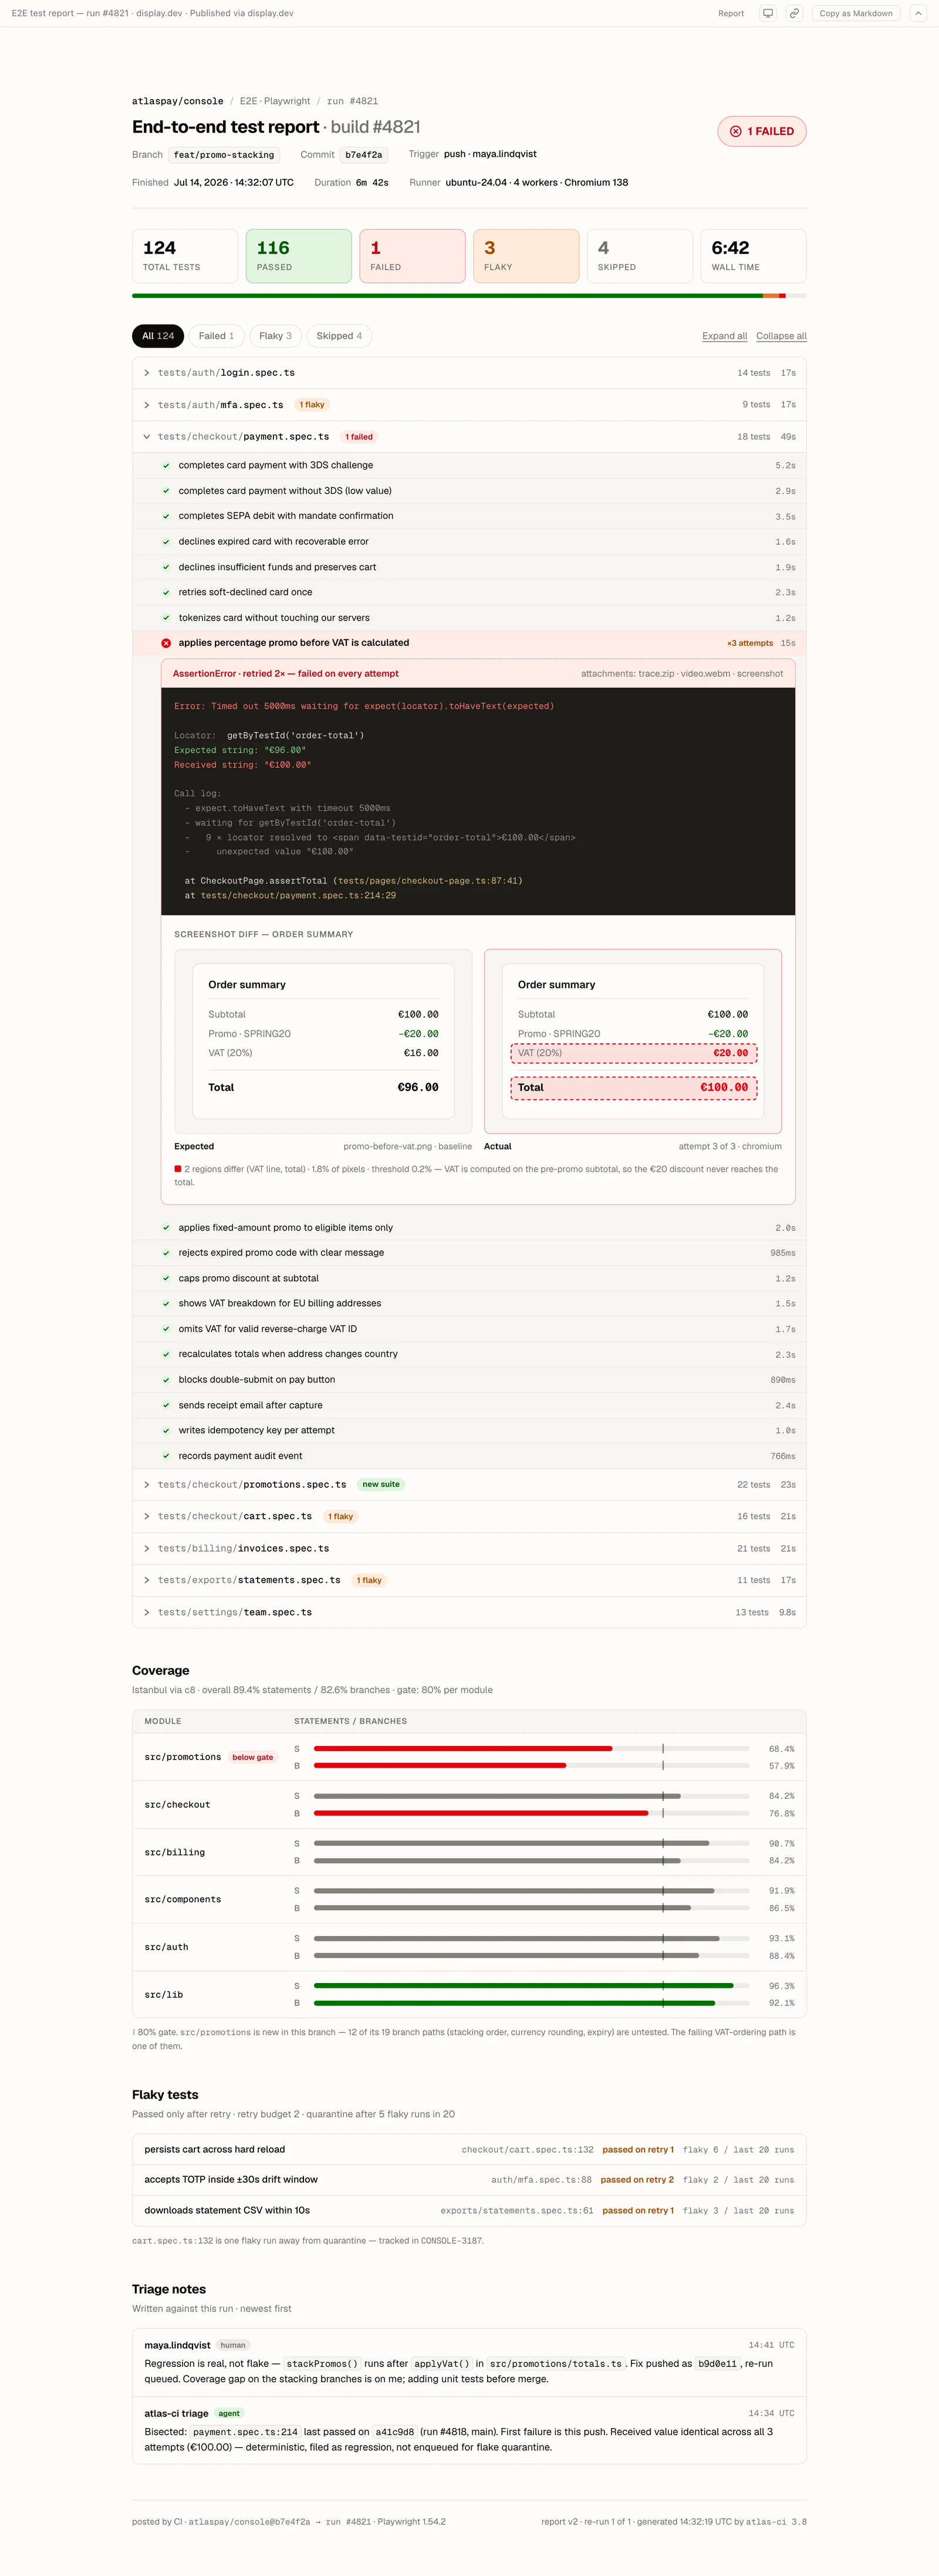
Task: Click pass checkmark for the declines expired card test
Action: pos(166,542)
